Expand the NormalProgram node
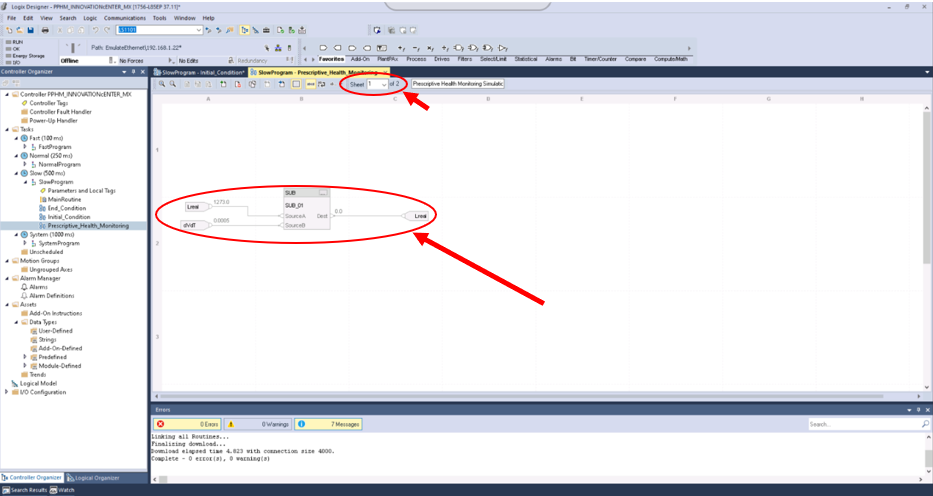The width and height of the screenshot is (933, 496). (25, 164)
